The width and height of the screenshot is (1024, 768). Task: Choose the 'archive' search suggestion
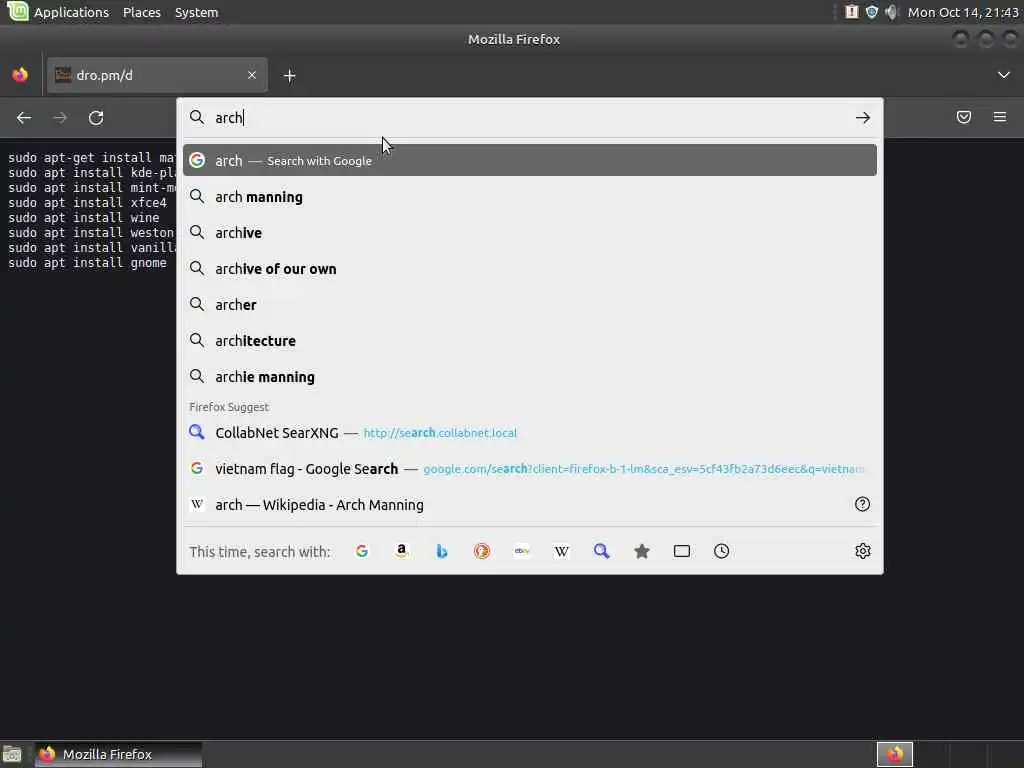point(530,232)
